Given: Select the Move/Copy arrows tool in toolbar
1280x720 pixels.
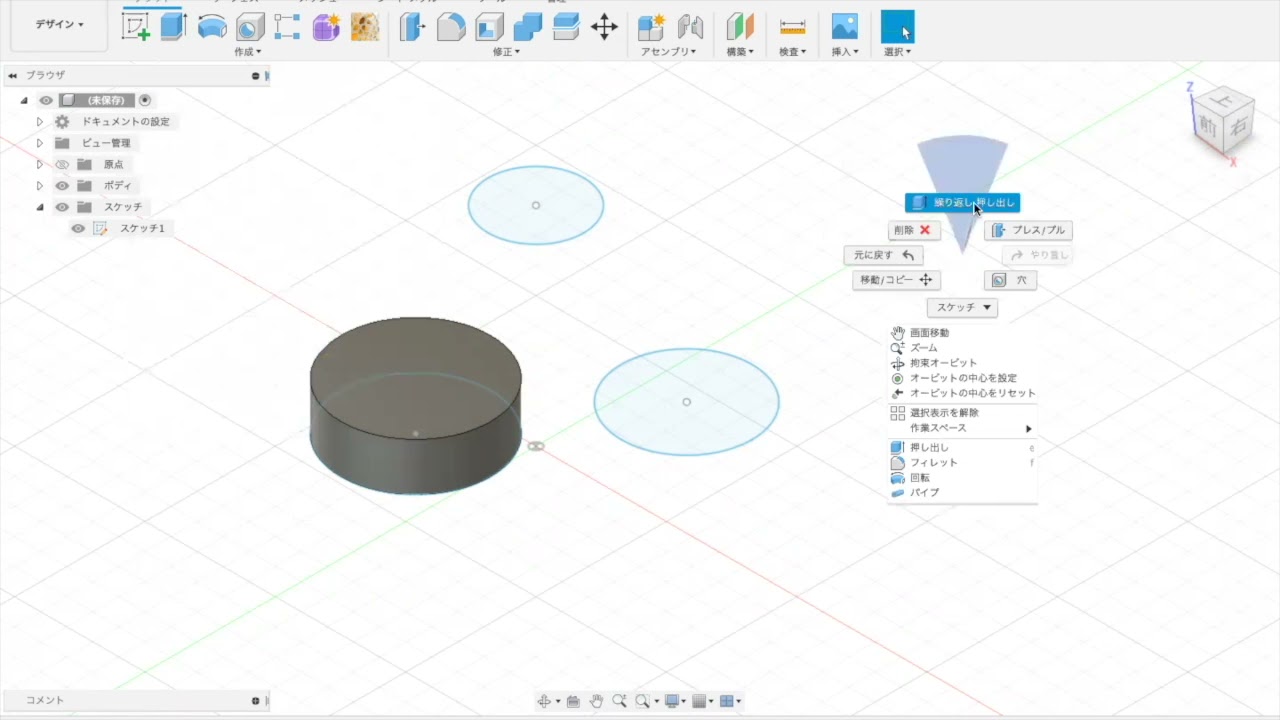Looking at the screenshot, I should [604, 27].
